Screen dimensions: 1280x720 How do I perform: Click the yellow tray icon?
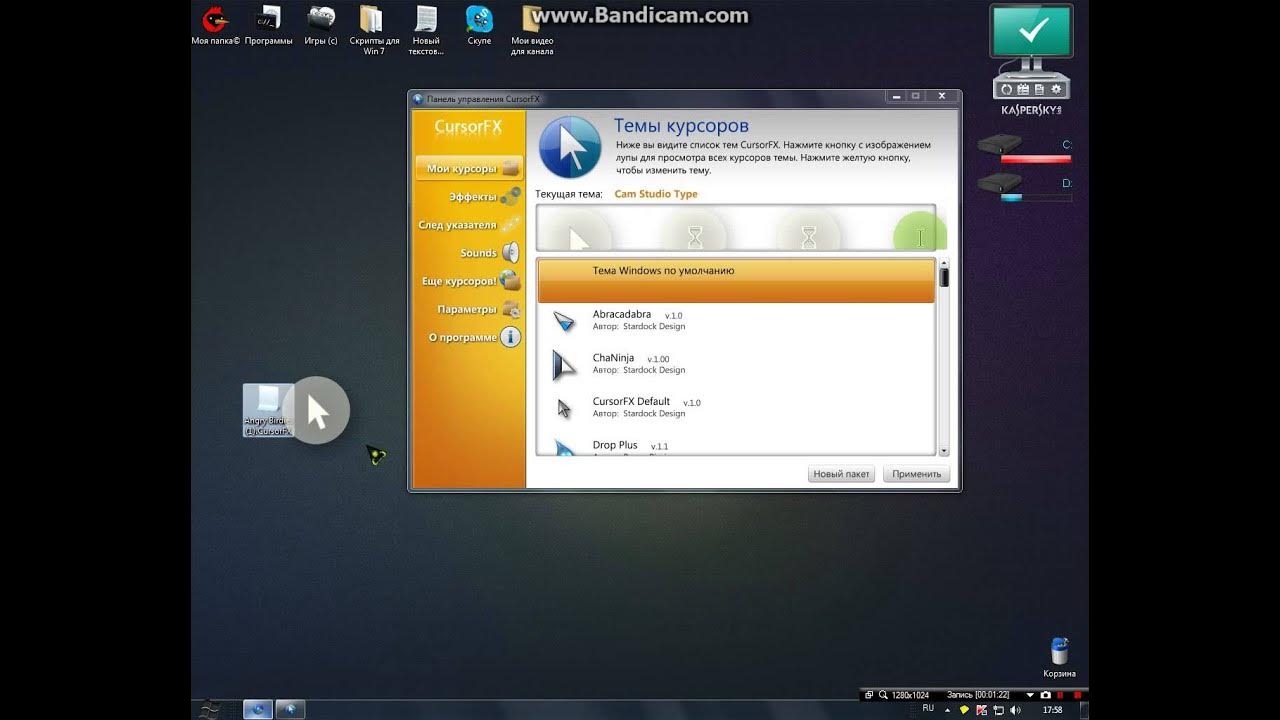click(x=964, y=709)
